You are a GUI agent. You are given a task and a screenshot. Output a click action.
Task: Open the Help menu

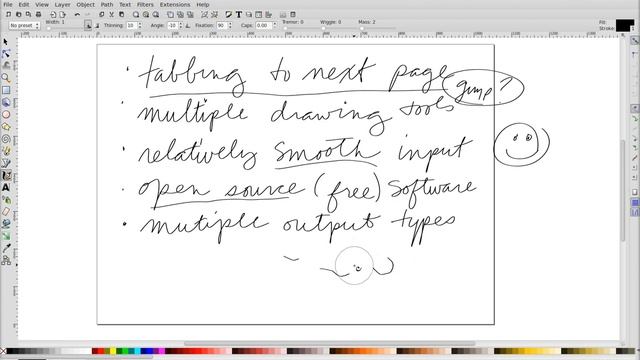pyautogui.click(x=203, y=4)
